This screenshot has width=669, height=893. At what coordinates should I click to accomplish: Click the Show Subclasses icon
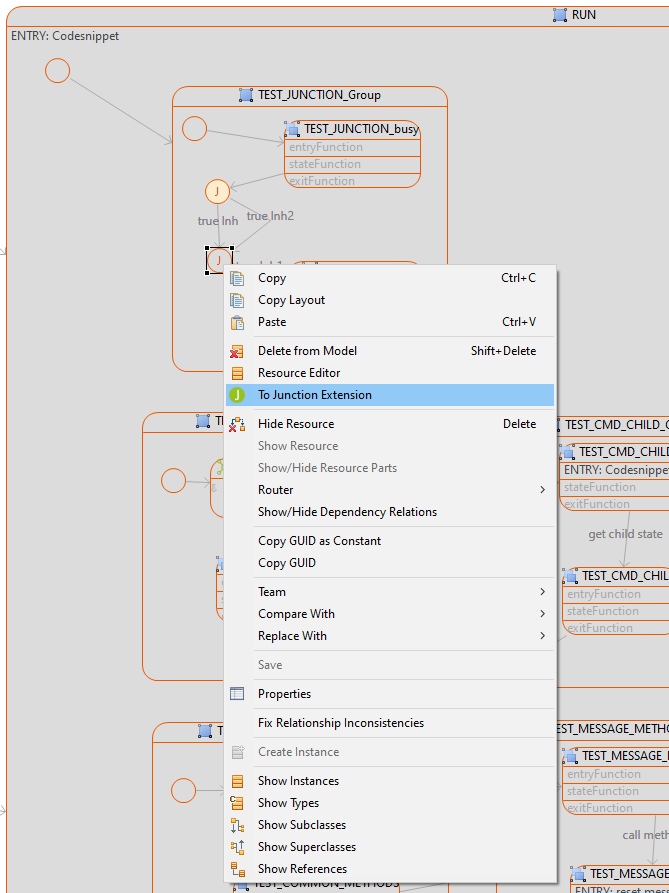(237, 825)
